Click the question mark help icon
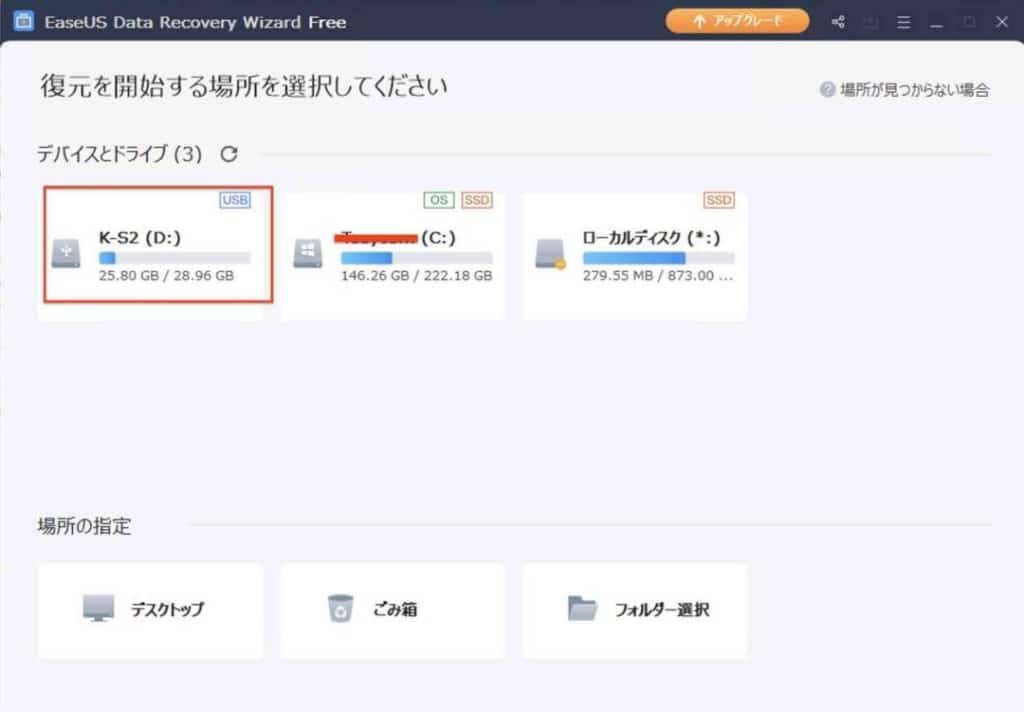The width and height of the screenshot is (1024, 712). (x=829, y=90)
